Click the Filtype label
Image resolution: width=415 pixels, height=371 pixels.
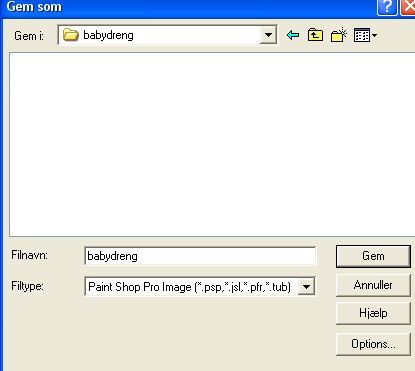[x=27, y=286]
